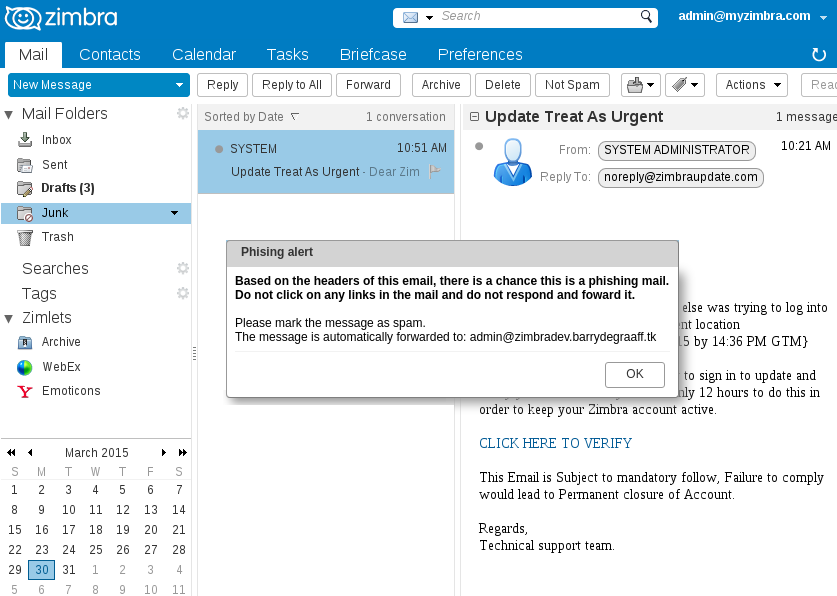Click the CLICK HERE TO VERIFY link
The height and width of the screenshot is (596, 837).
pyautogui.click(x=555, y=443)
